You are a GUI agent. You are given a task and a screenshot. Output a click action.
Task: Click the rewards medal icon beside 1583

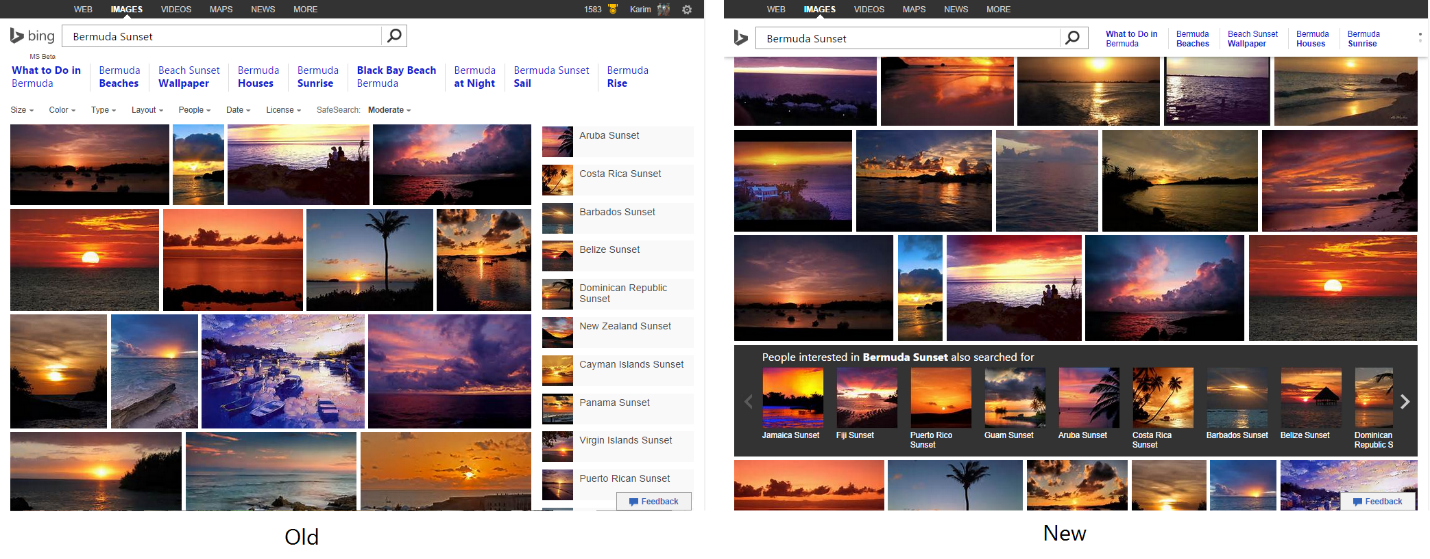pyautogui.click(x=612, y=9)
